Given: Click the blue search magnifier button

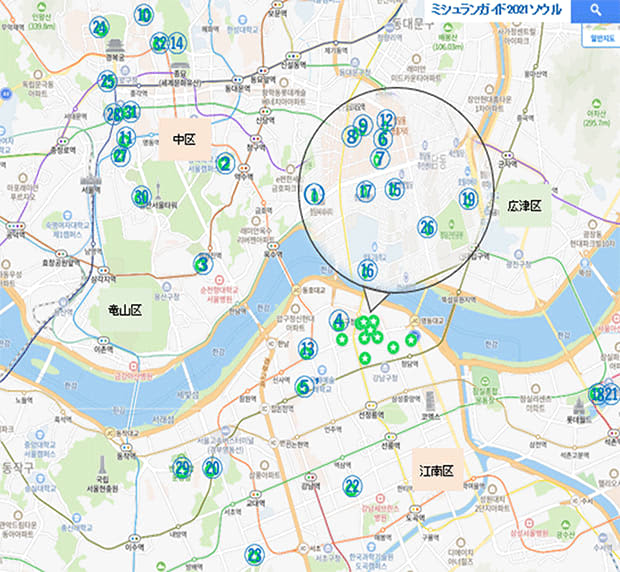Looking at the screenshot, I should pos(595,12).
